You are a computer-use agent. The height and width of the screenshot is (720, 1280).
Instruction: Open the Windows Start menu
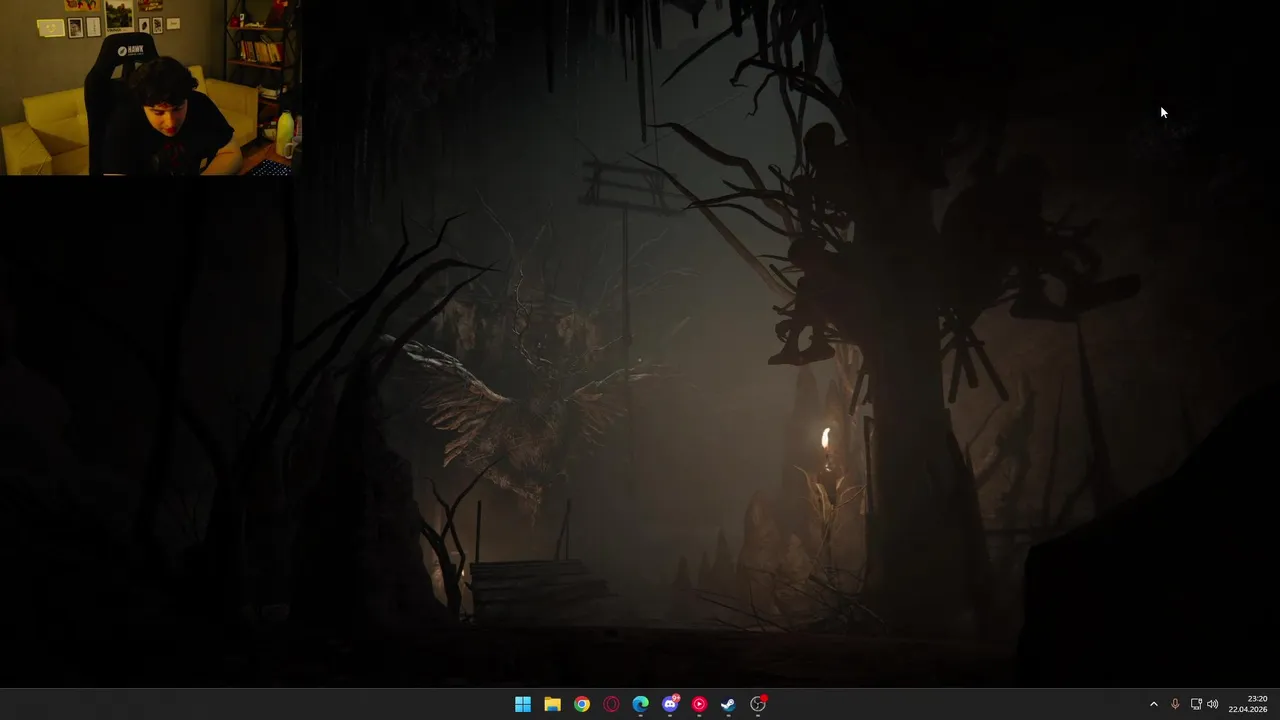click(x=523, y=704)
